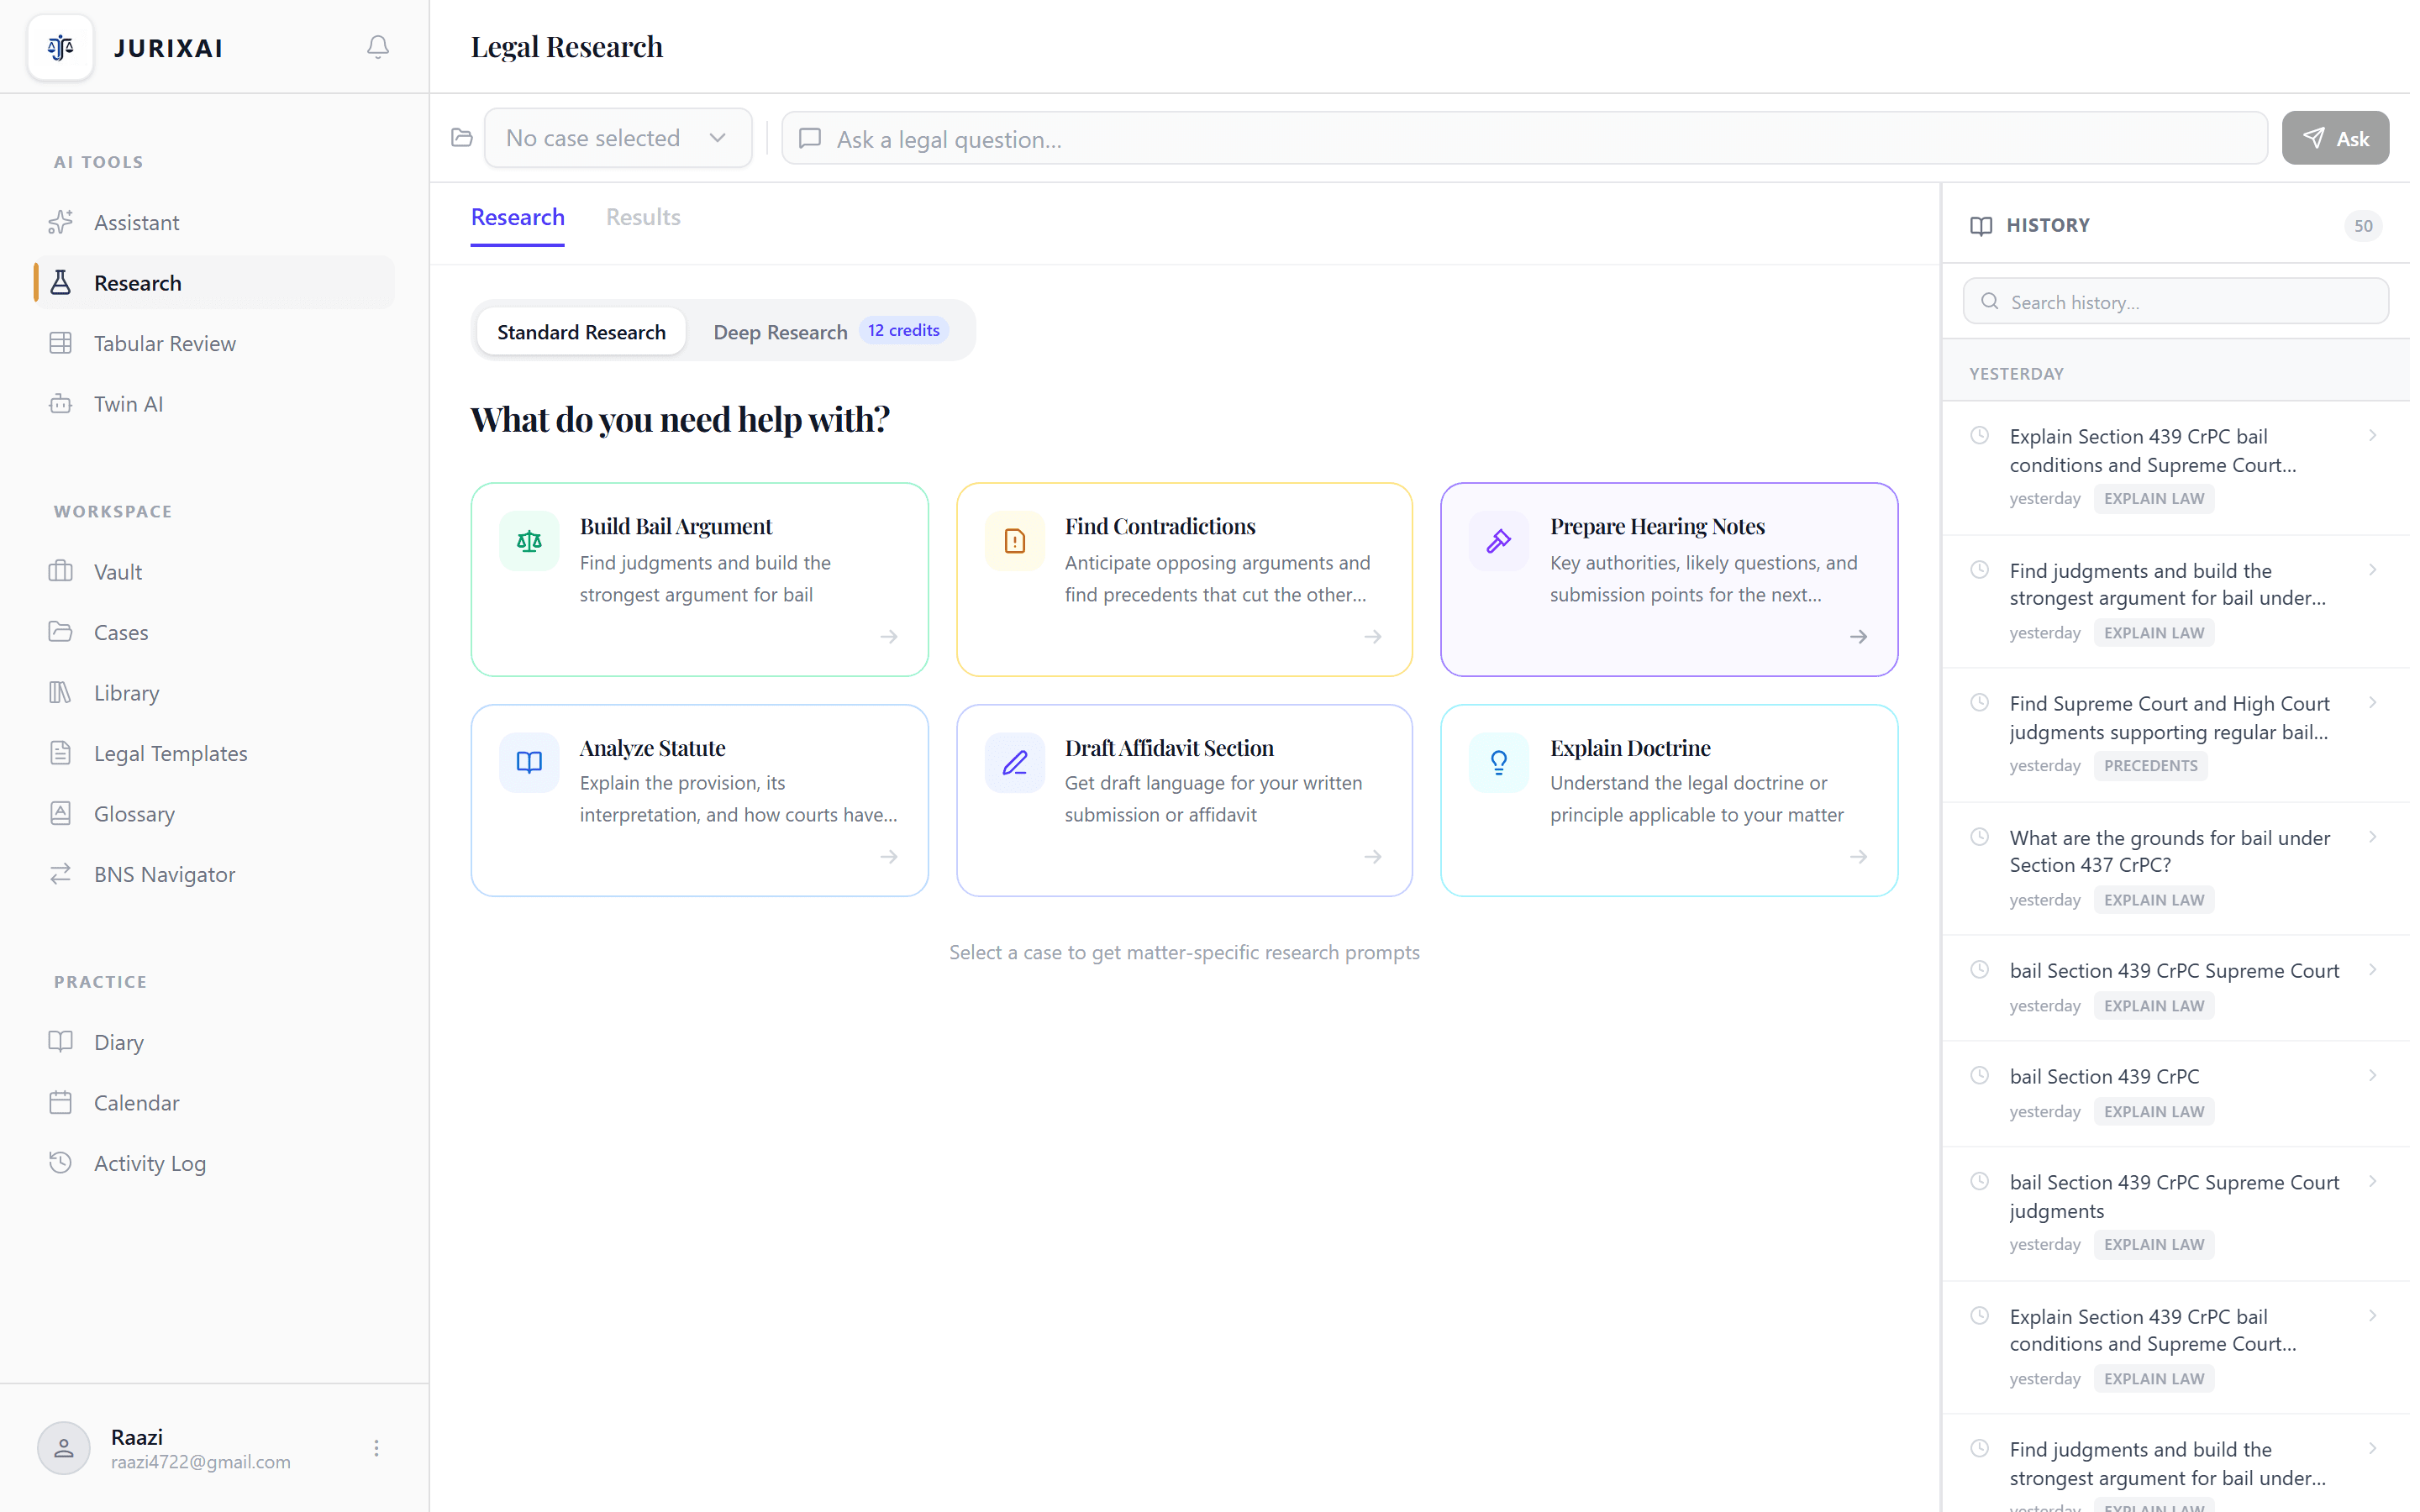Screen dimensions: 2420x1512
Task: Click EXPLAIN LAW tag under Section 437 entry
Action: (x=2154, y=900)
